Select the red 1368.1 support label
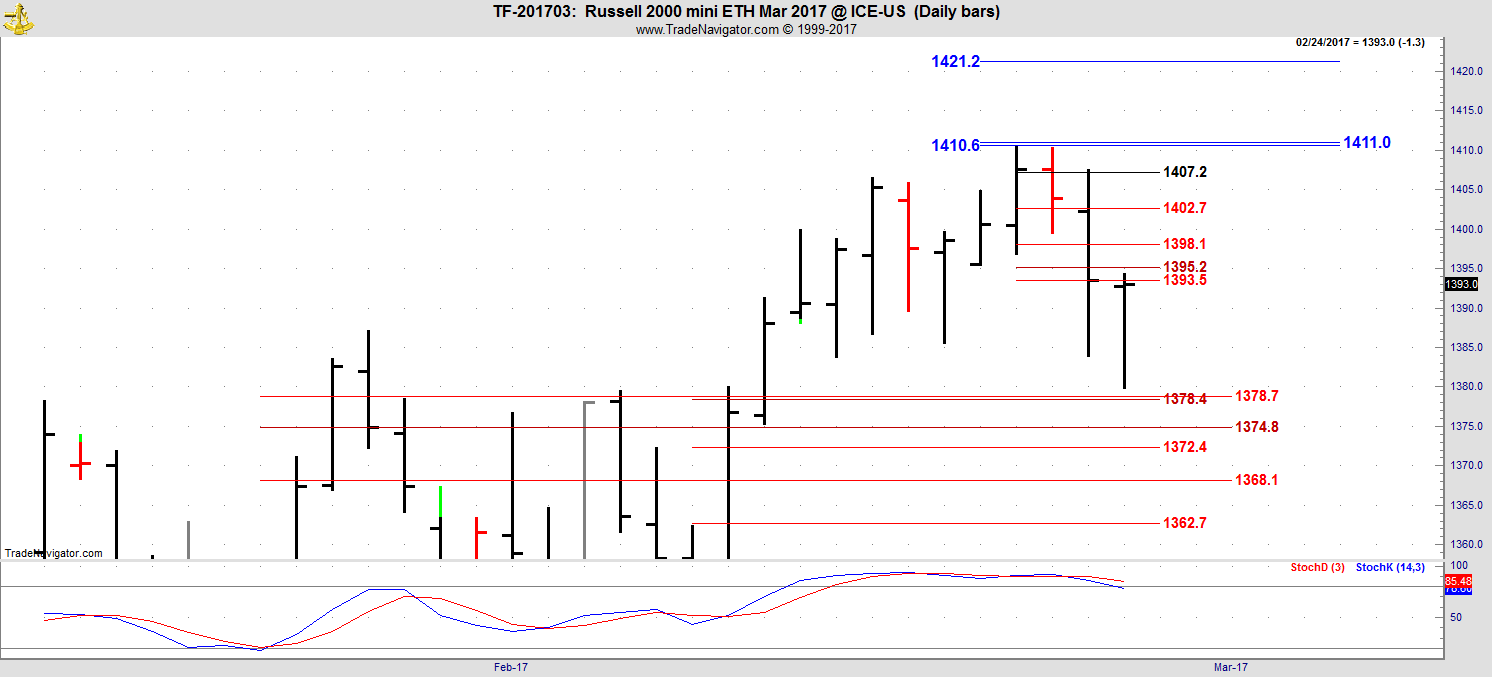Image resolution: width=1492 pixels, height=677 pixels. click(1256, 481)
